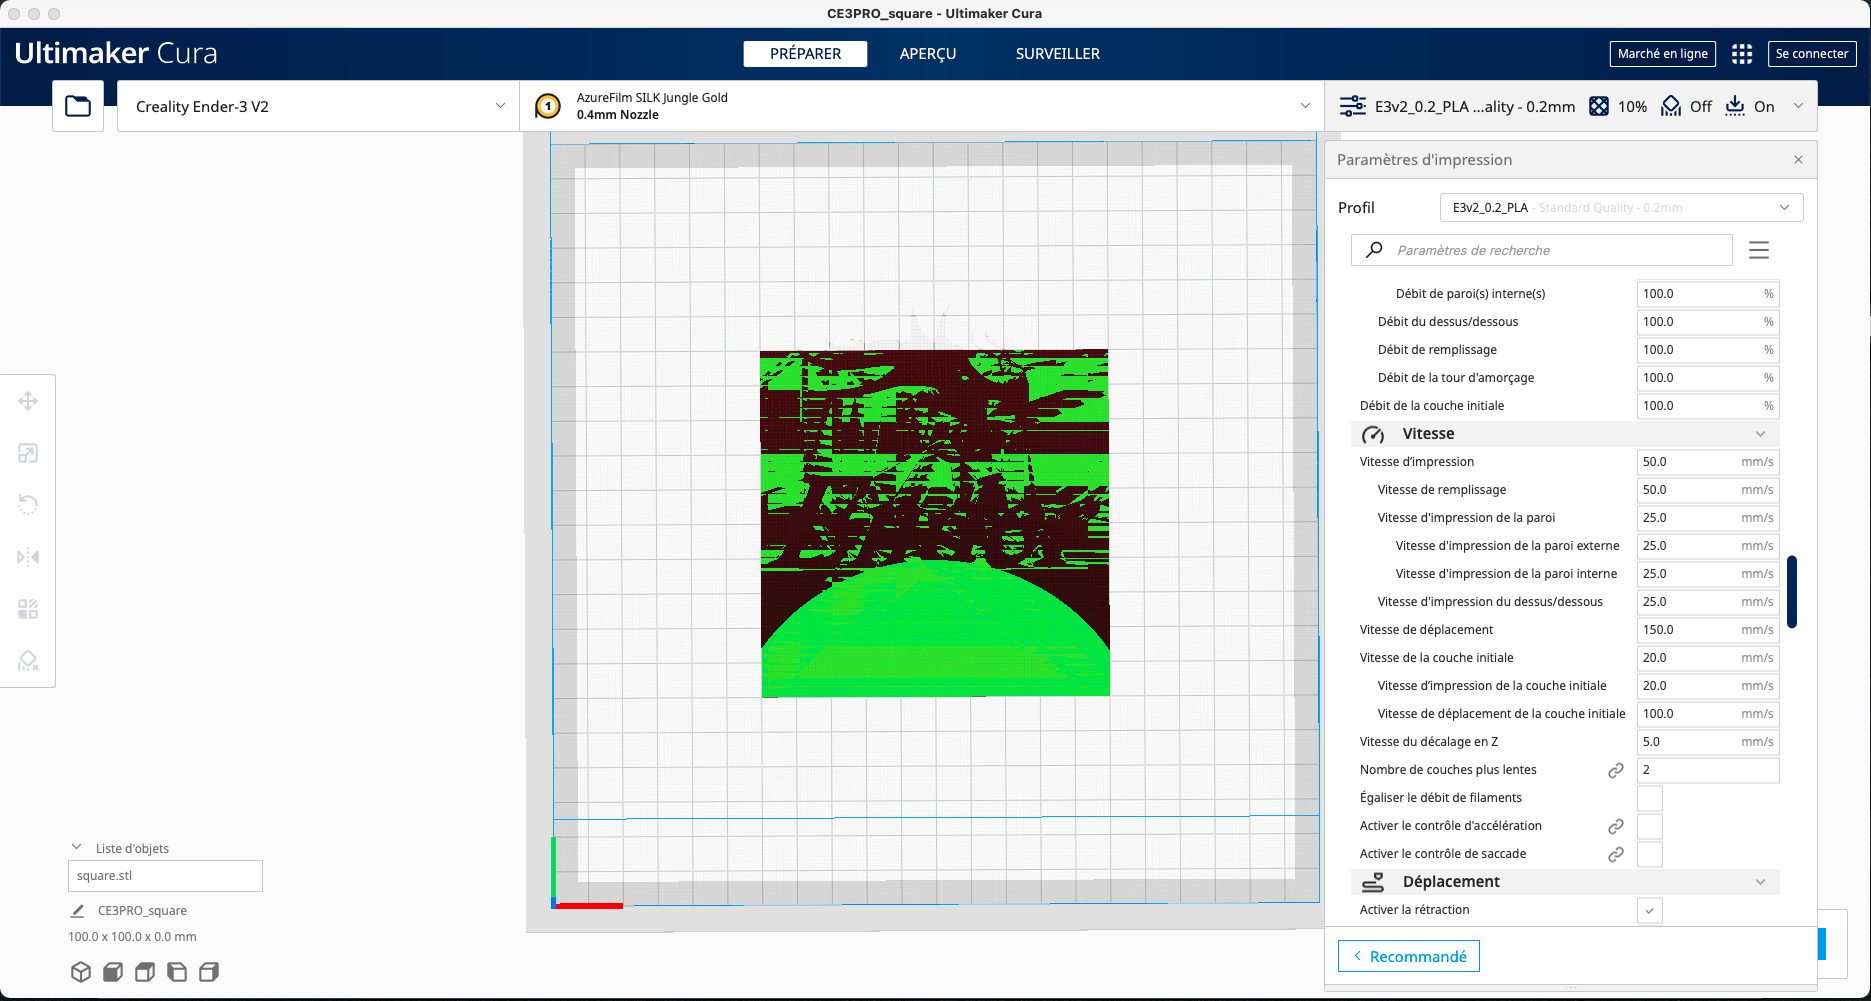The width and height of the screenshot is (1871, 1001).
Task: Switch to front view cube icon
Action: pos(113,972)
